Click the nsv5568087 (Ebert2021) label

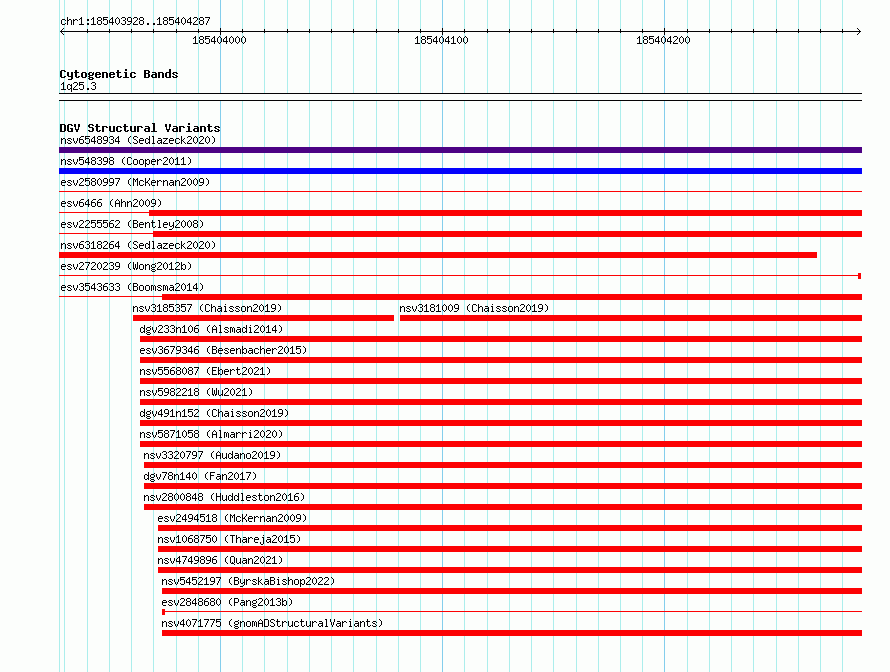(x=205, y=371)
